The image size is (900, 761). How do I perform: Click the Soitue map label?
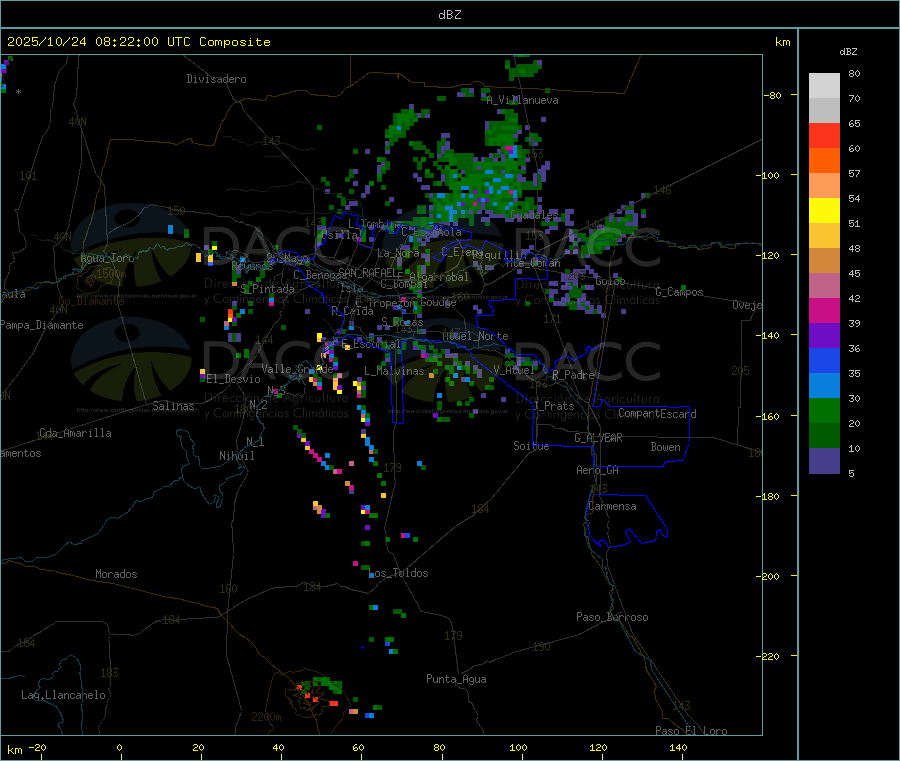point(531,446)
